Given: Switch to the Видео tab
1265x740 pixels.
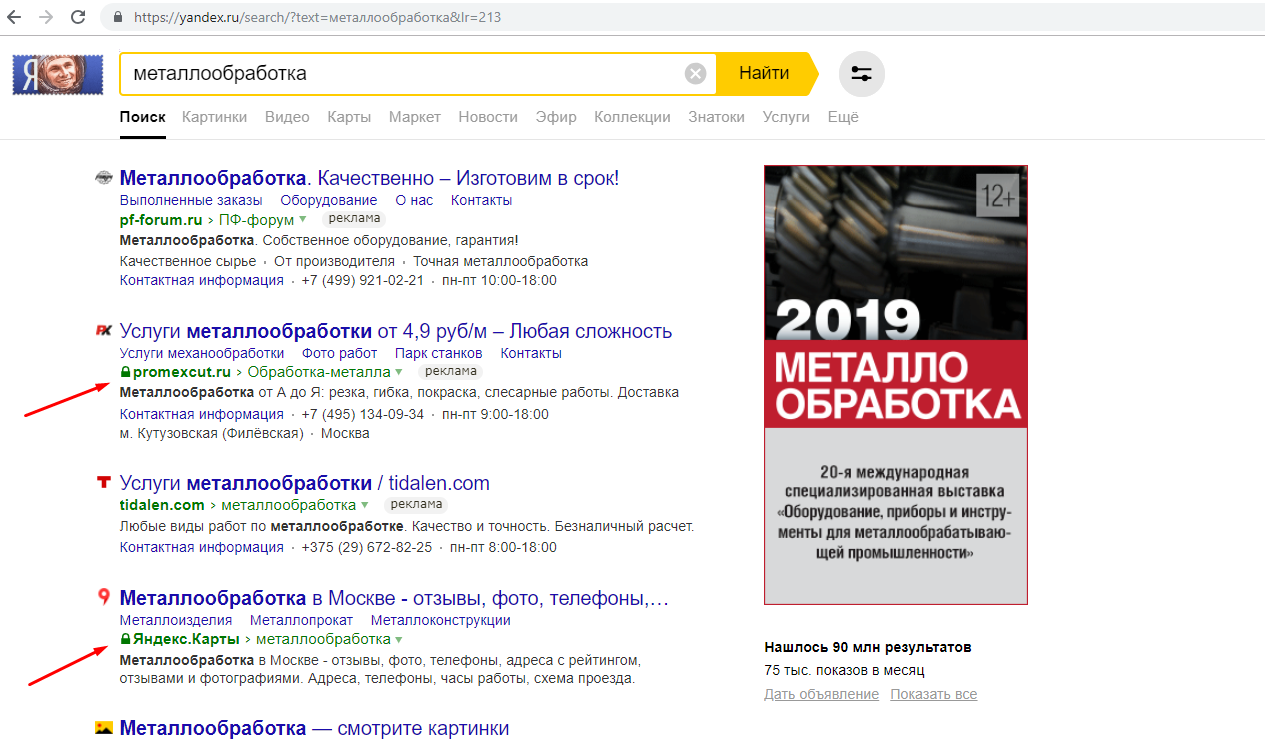Looking at the screenshot, I should pyautogui.click(x=287, y=117).
